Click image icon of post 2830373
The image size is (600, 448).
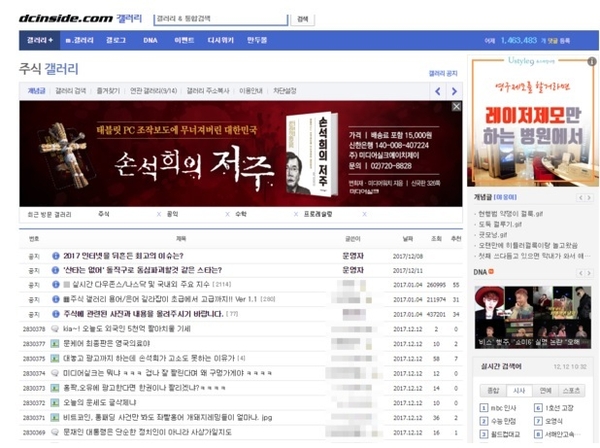tap(55, 388)
